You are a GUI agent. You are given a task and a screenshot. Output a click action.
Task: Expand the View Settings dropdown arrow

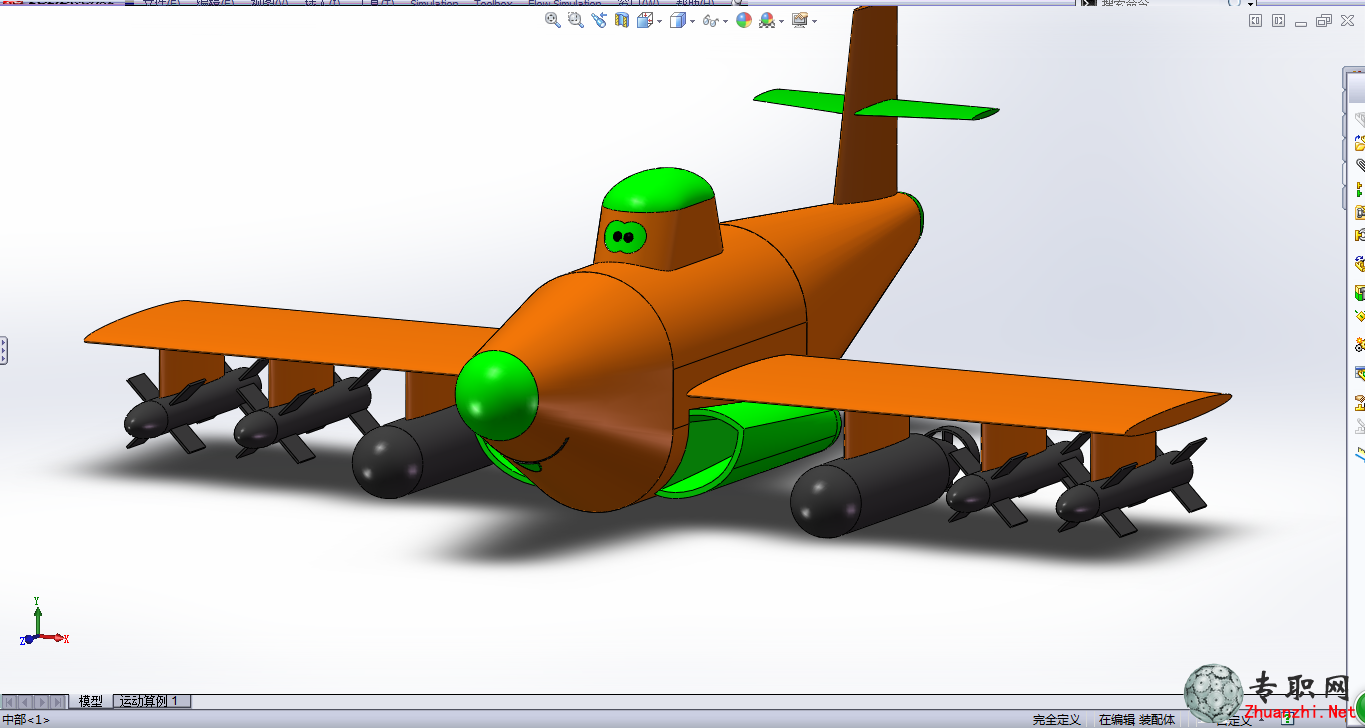pos(814,21)
